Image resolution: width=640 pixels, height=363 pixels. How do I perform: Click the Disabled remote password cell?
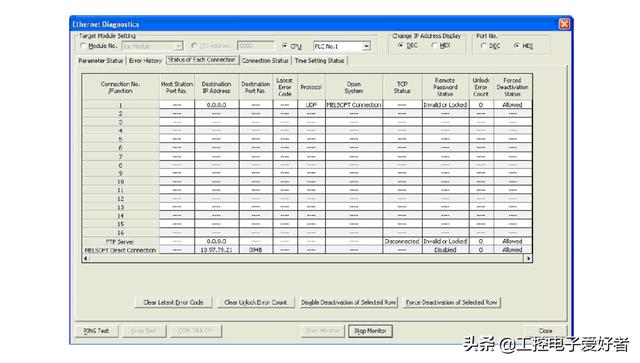(x=445, y=250)
